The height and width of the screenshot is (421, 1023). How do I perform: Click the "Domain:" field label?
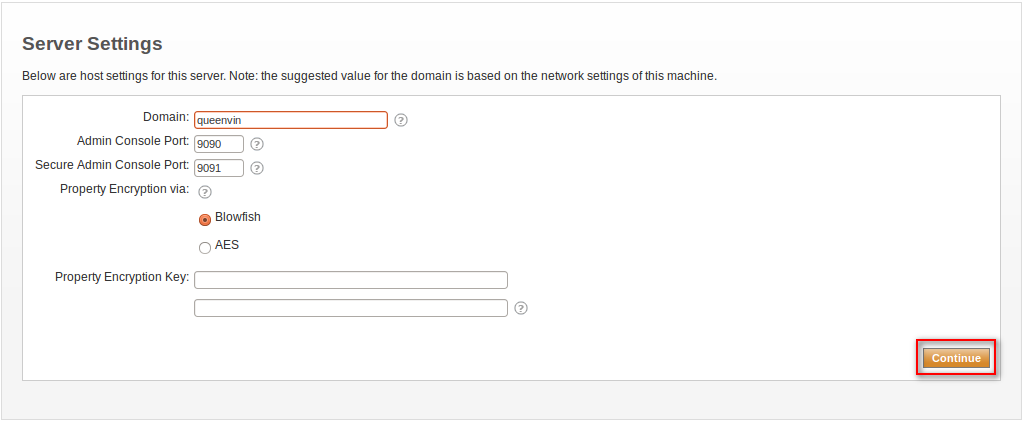click(x=166, y=118)
